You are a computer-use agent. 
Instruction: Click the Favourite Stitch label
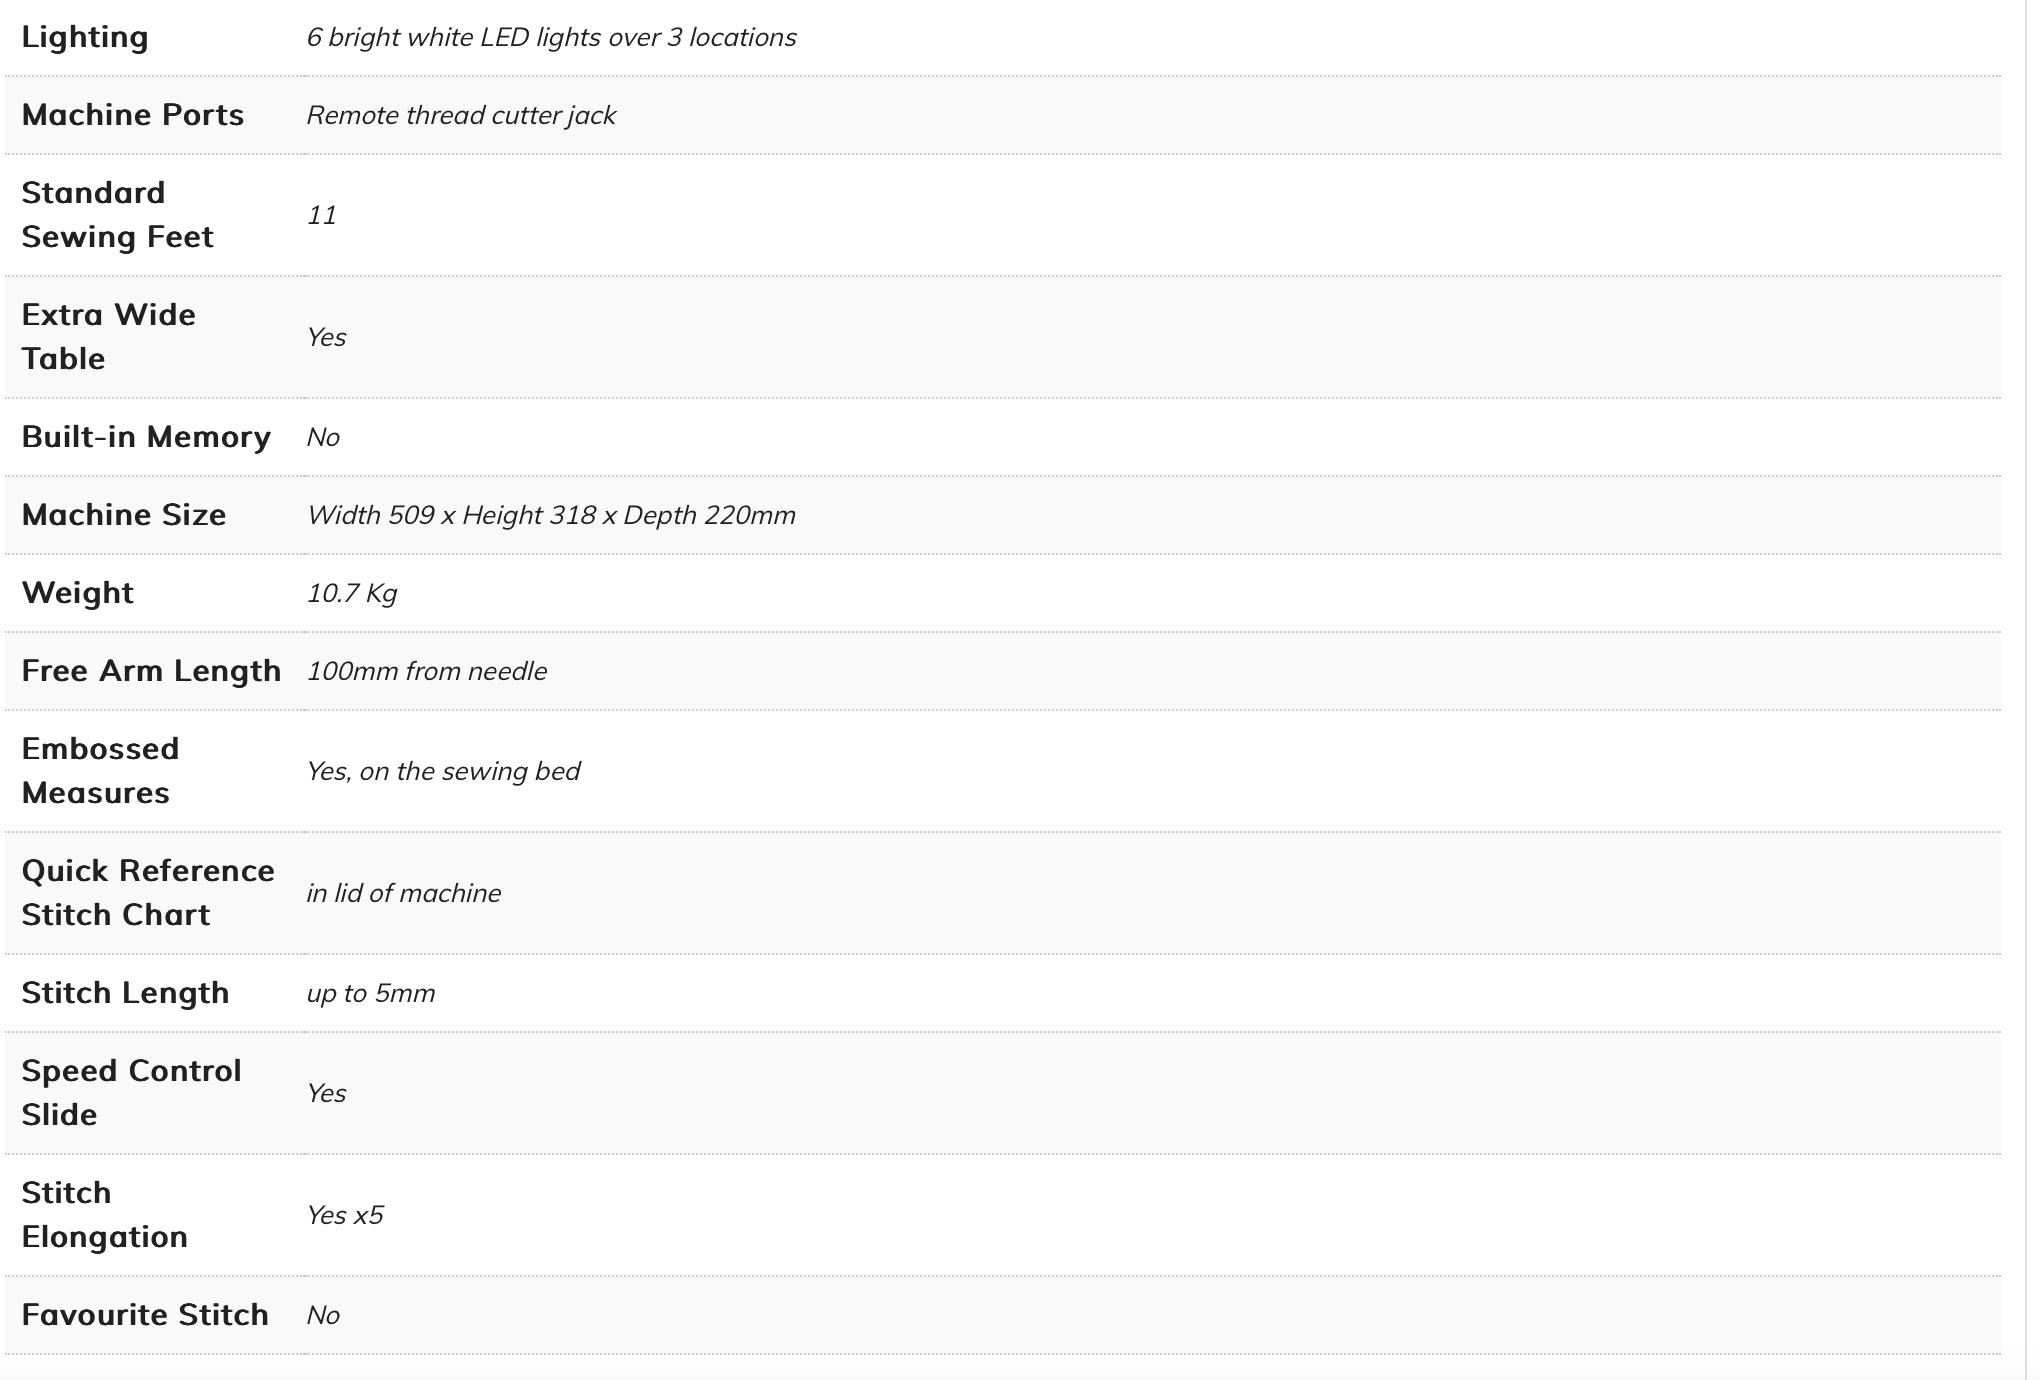coord(145,1315)
